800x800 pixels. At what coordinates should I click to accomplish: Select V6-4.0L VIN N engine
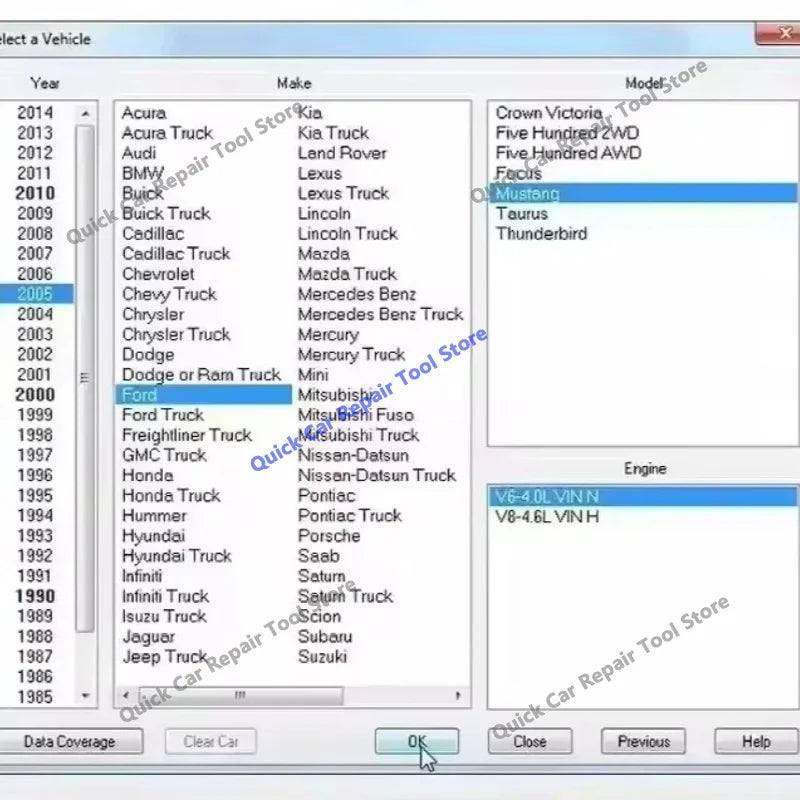(x=643, y=496)
